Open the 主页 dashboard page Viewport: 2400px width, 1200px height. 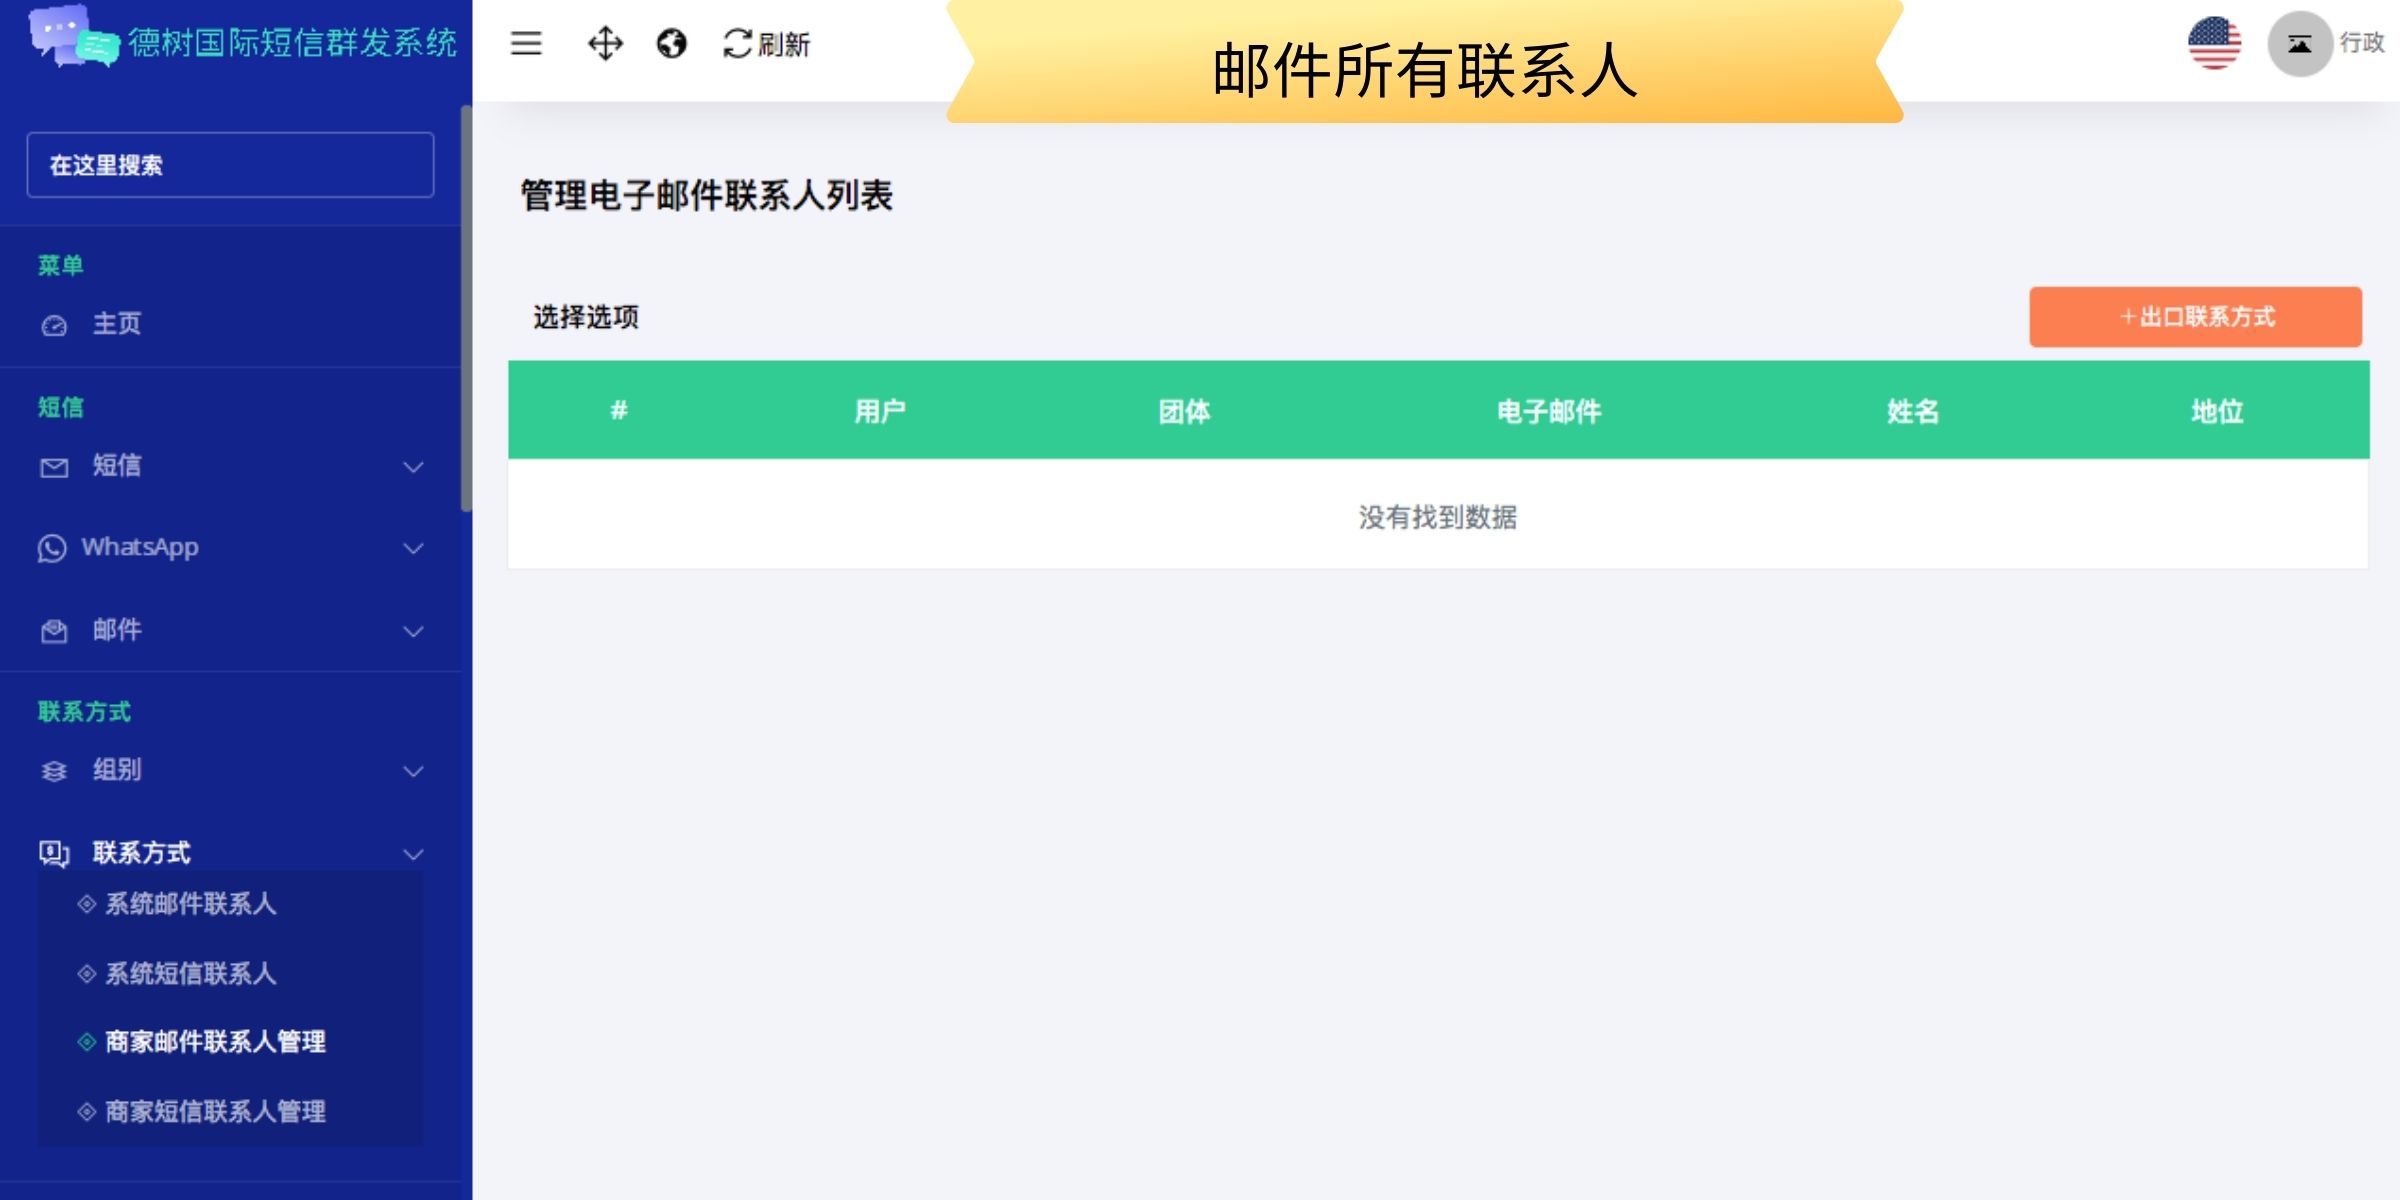[x=117, y=324]
